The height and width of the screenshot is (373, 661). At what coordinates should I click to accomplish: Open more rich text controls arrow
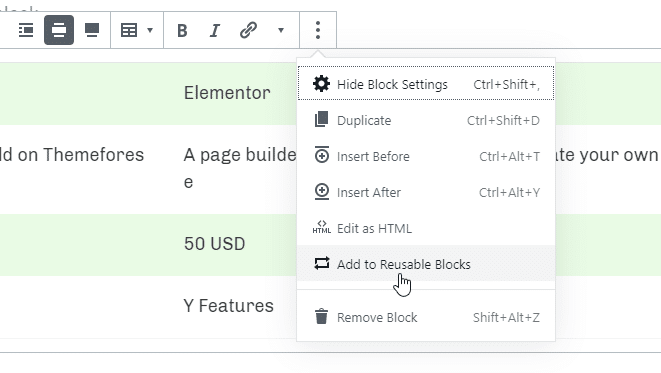(281, 30)
